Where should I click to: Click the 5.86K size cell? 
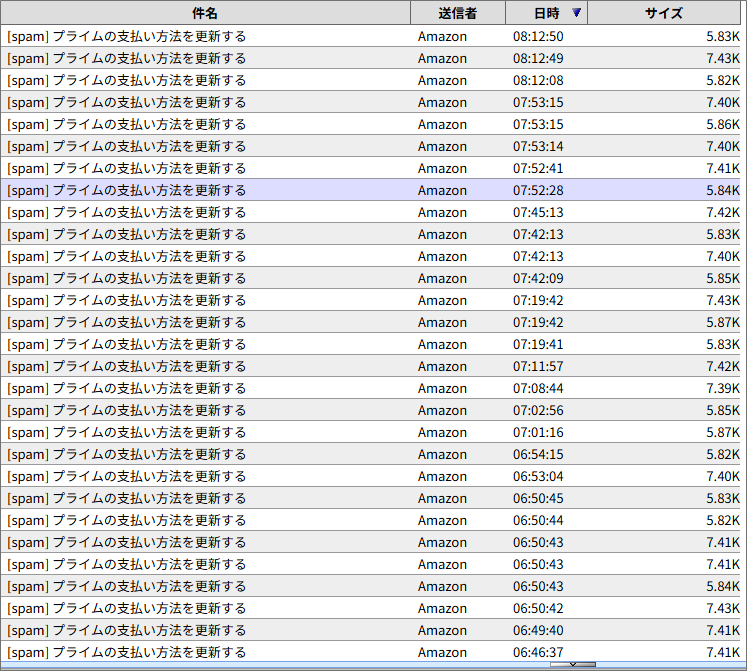[723, 124]
